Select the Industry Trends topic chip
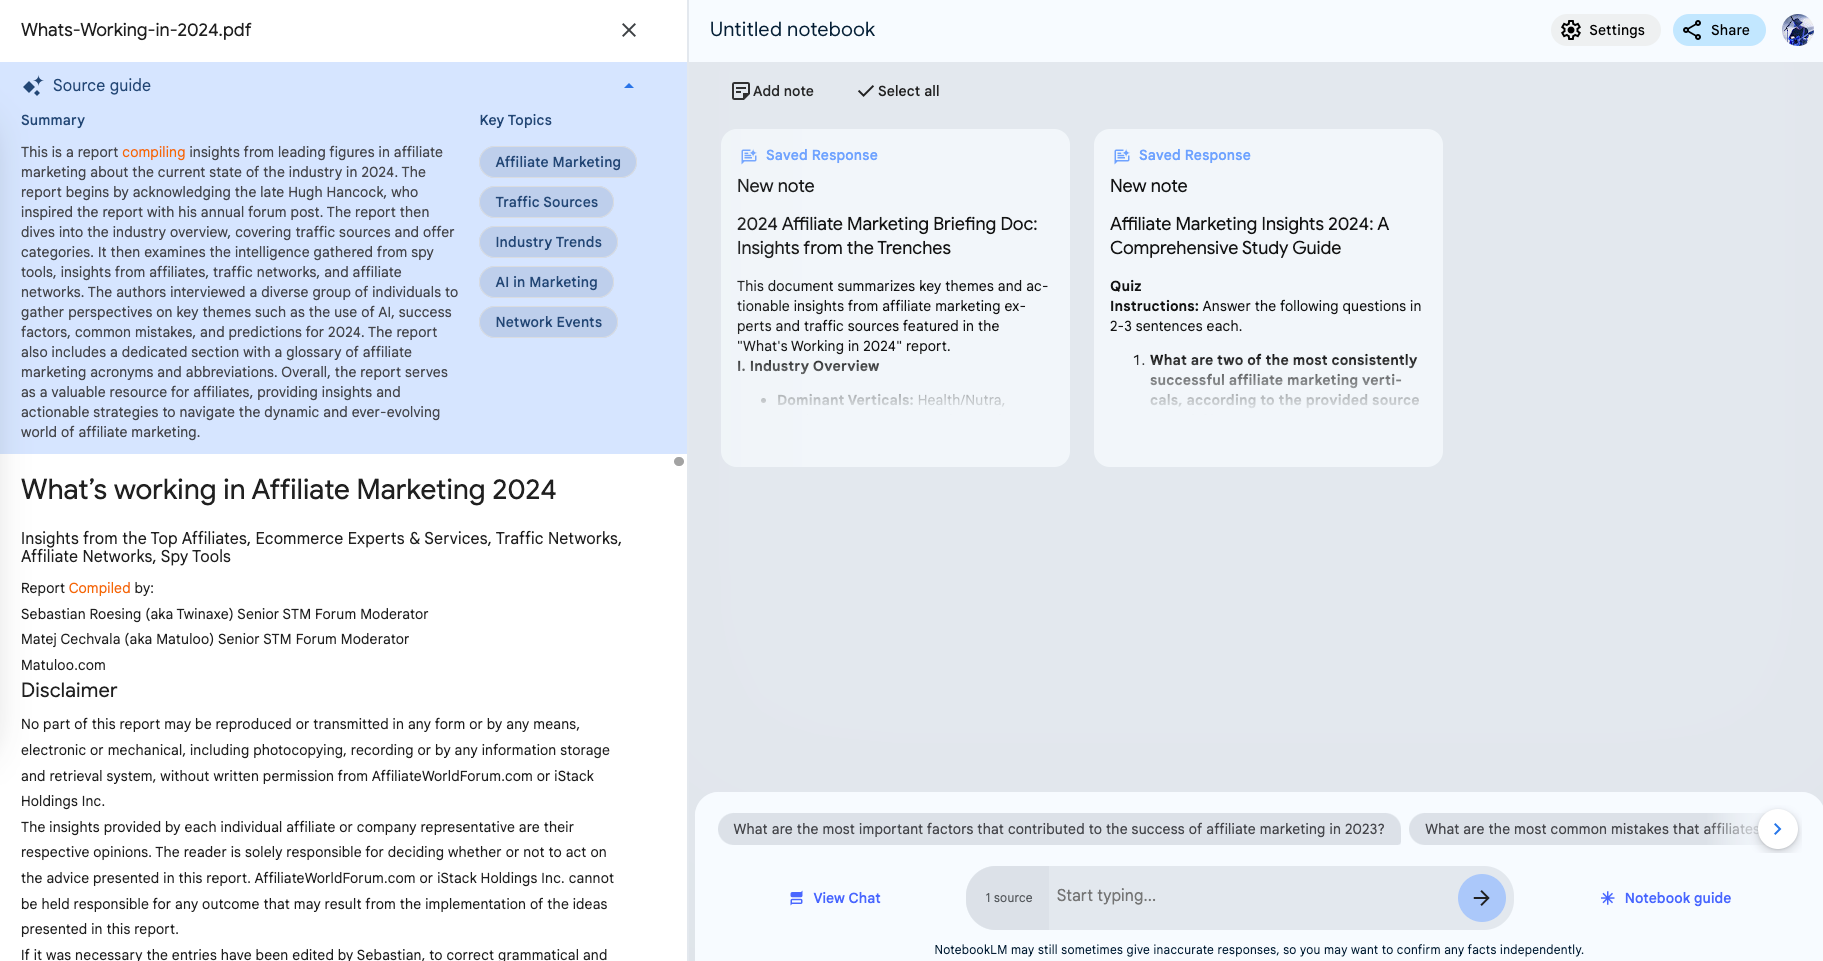This screenshot has width=1823, height=961. pos(548,242)
